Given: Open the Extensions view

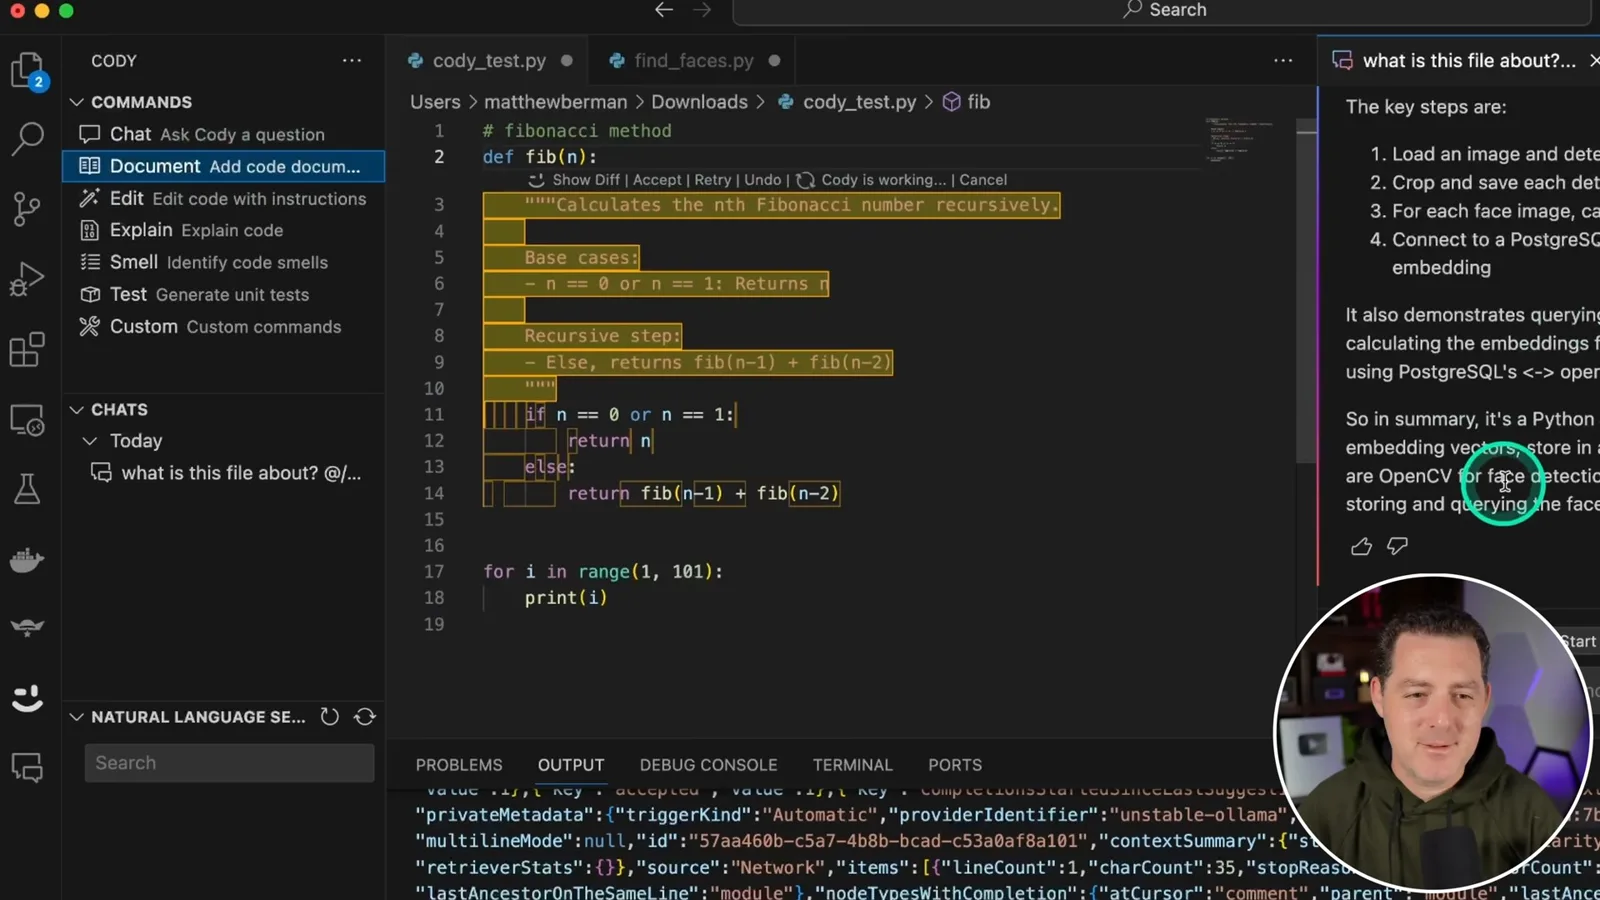Looking at the screenshot, I should click(x=27, y=350).
